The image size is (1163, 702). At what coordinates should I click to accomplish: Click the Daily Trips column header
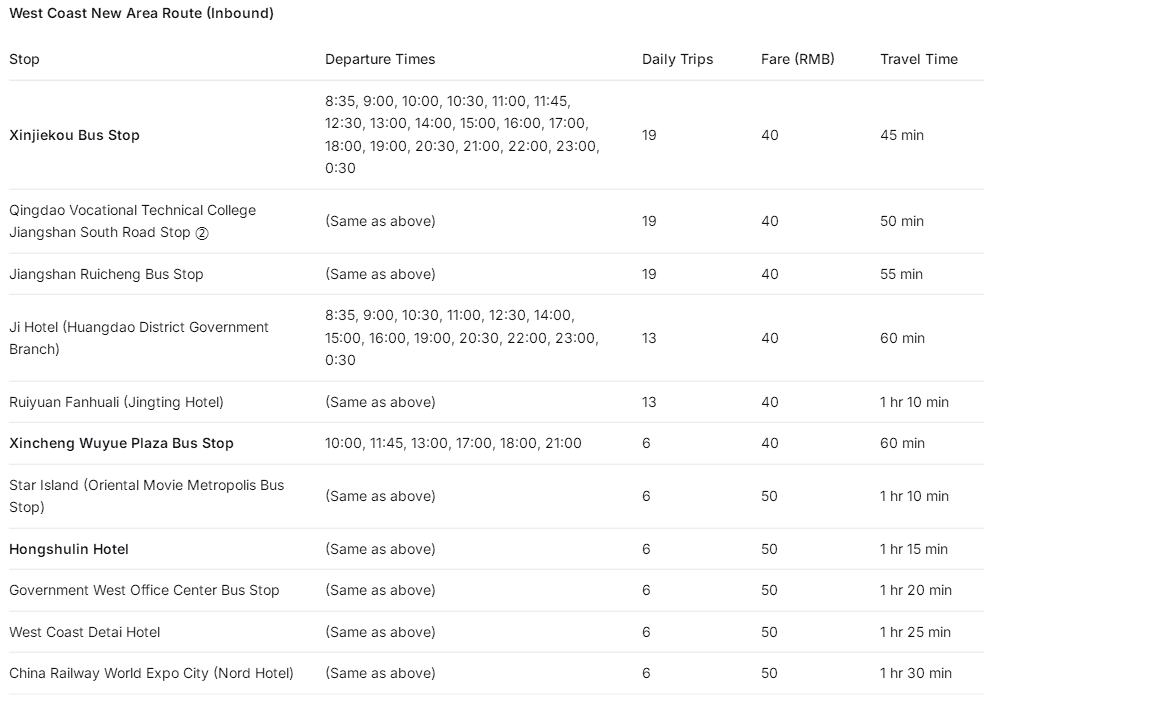coord(677,59)
